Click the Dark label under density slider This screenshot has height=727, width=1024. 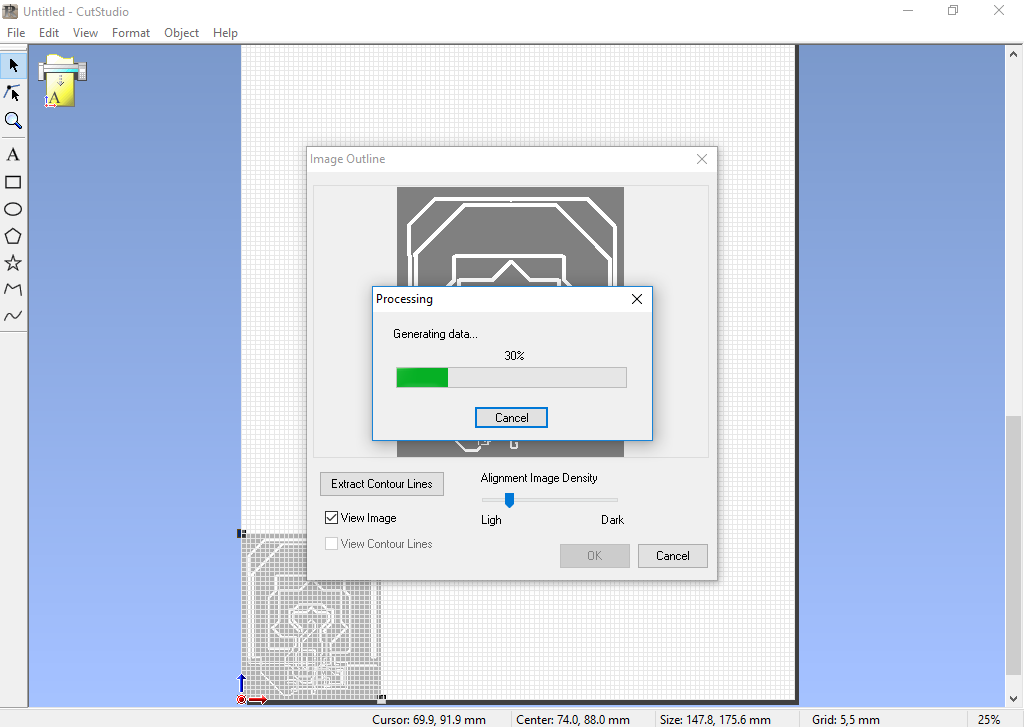coord(613,520)
